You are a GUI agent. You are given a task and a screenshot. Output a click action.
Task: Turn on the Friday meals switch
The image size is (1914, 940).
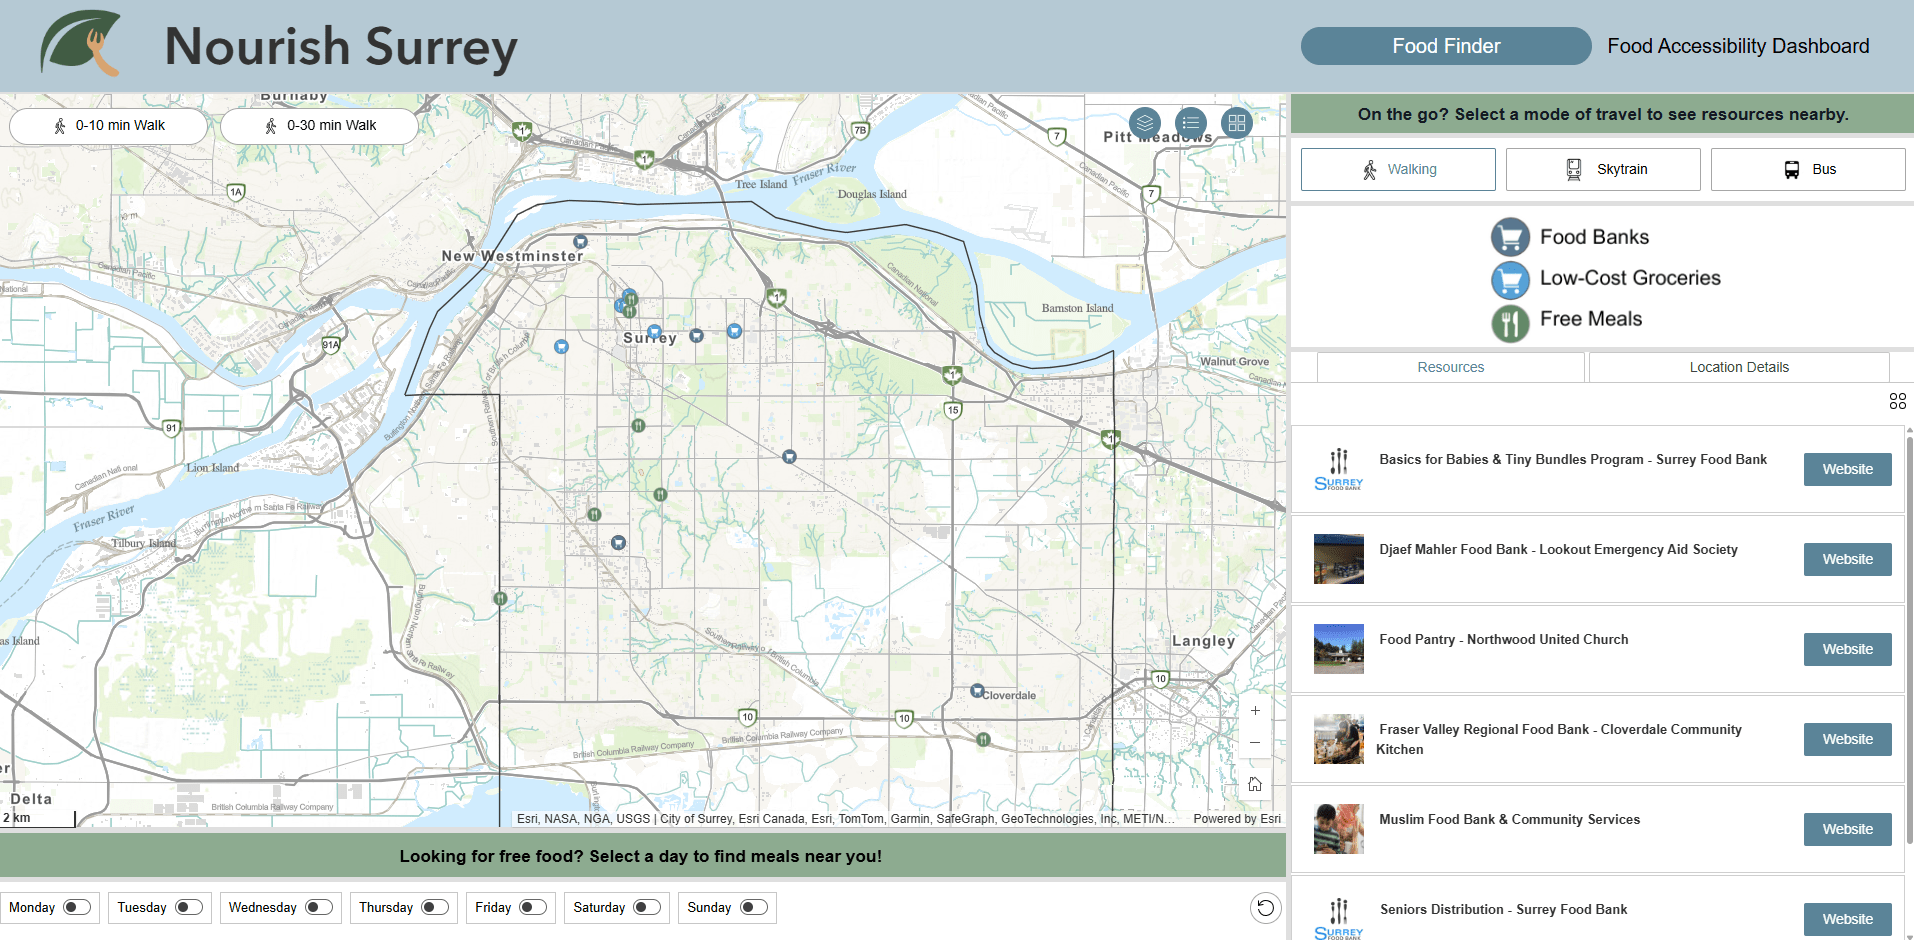click(x=533, y=907)
